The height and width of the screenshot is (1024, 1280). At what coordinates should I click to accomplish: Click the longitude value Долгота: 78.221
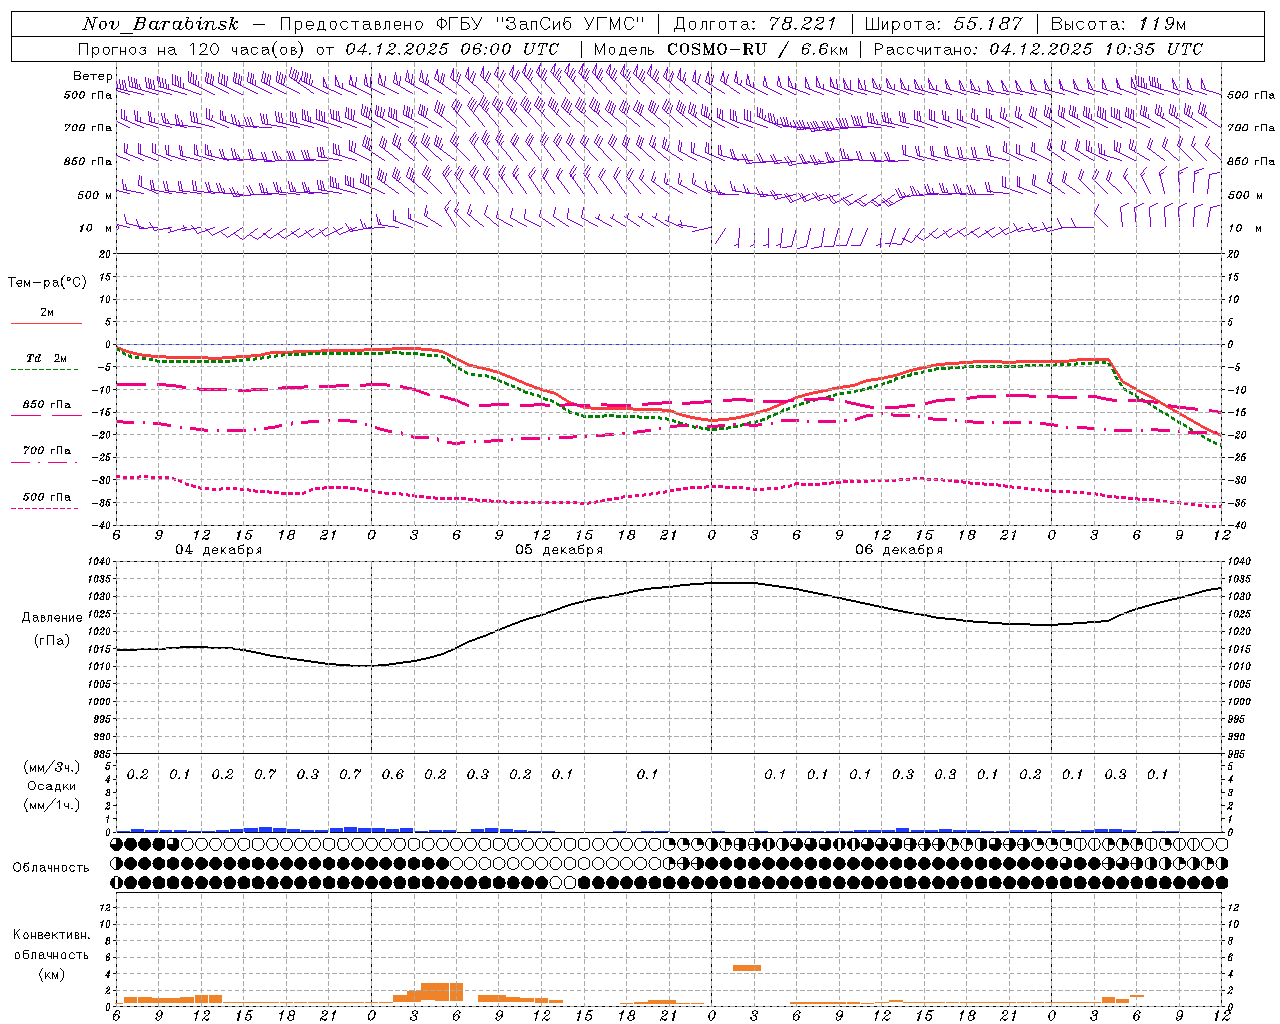point(755,24)
